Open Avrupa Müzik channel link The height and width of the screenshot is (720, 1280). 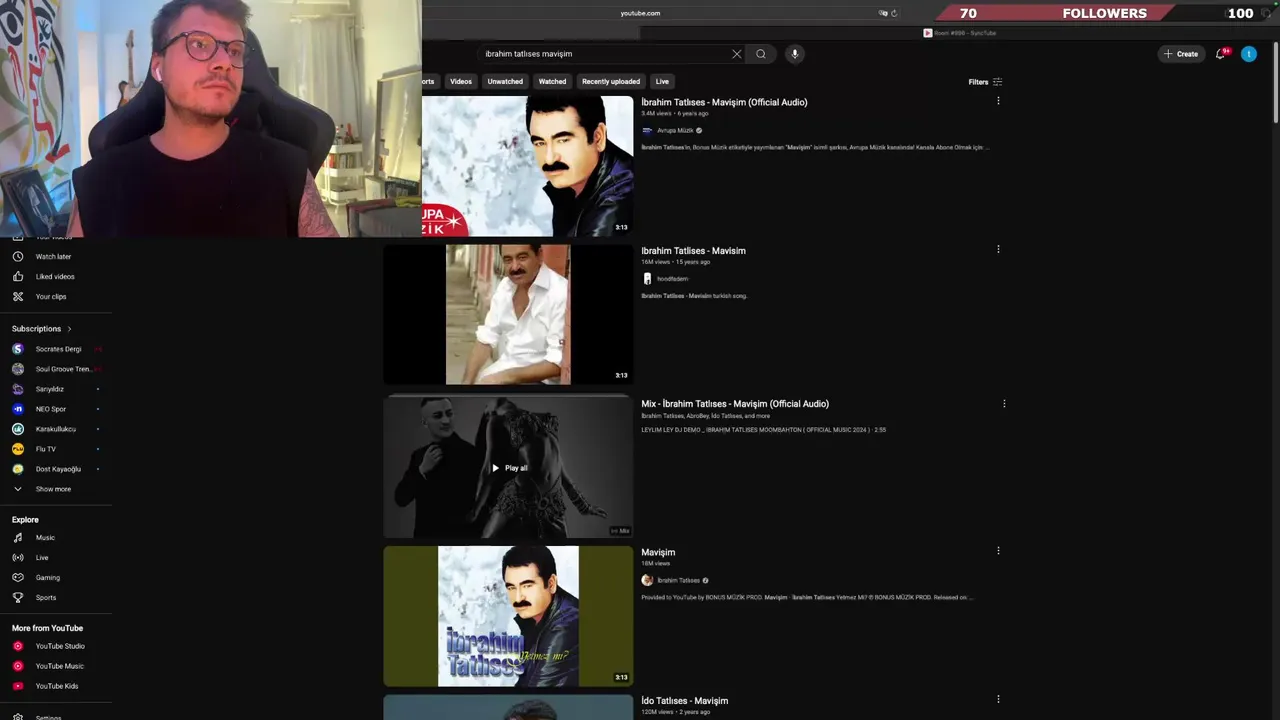tap(675, 130)
